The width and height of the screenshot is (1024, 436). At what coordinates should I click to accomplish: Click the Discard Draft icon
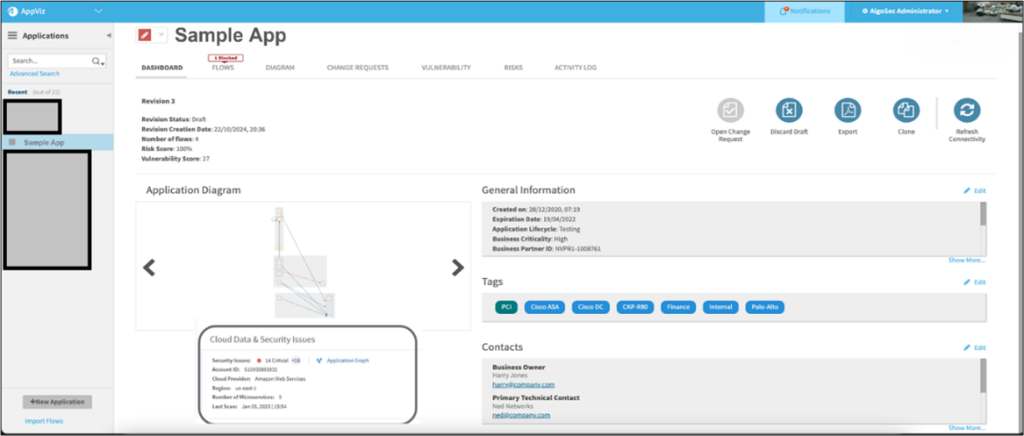[x=789, y=111]
